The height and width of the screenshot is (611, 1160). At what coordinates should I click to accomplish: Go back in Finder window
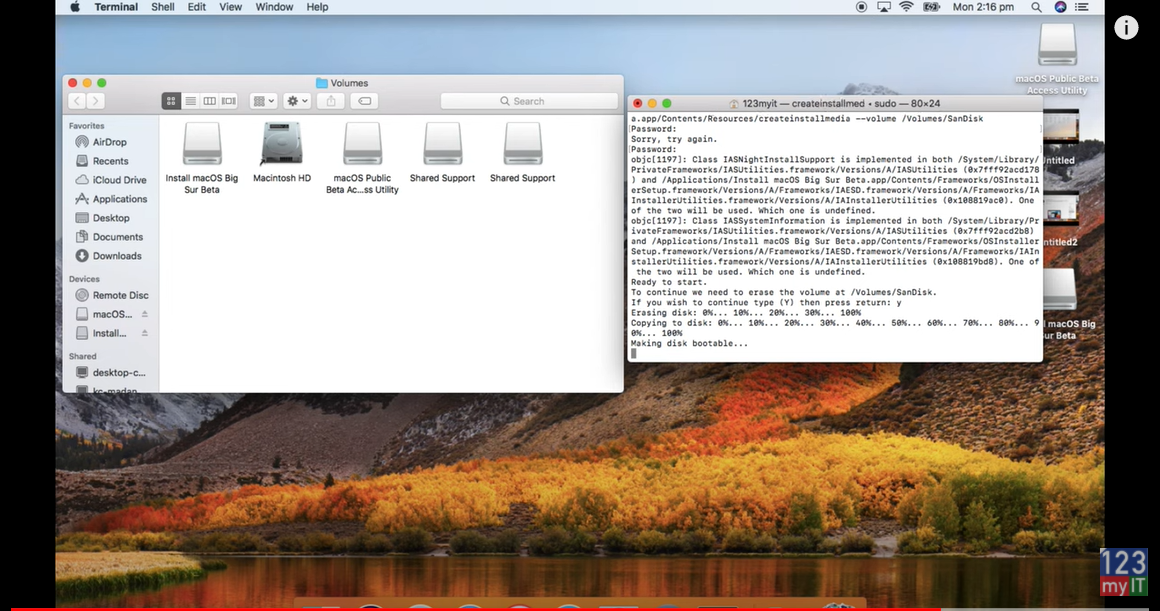(x=77, y=101)
